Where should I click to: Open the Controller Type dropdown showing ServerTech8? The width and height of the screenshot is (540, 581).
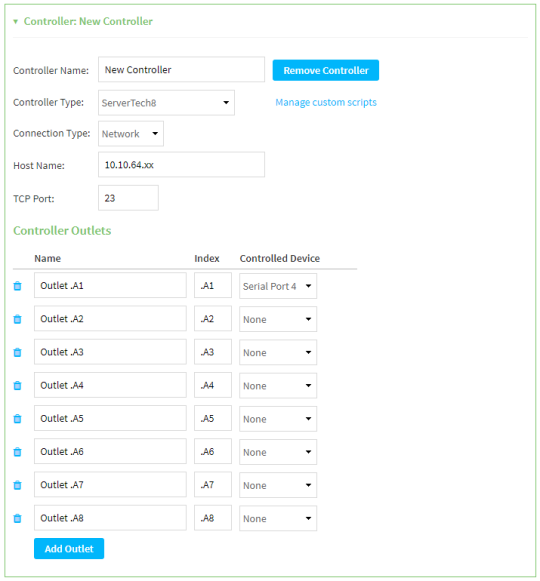click(x=166, y=103)
